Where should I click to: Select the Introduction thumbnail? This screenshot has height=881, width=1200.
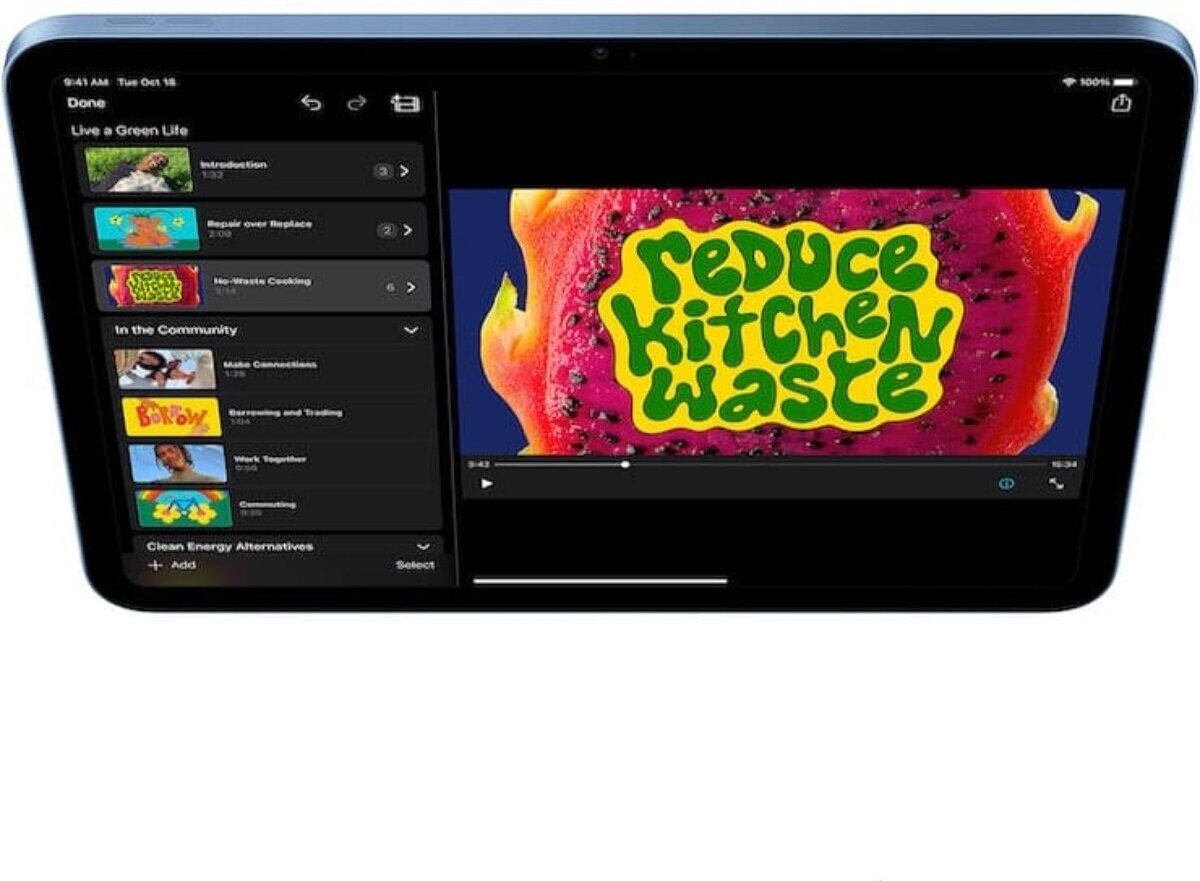coord(139,170)
